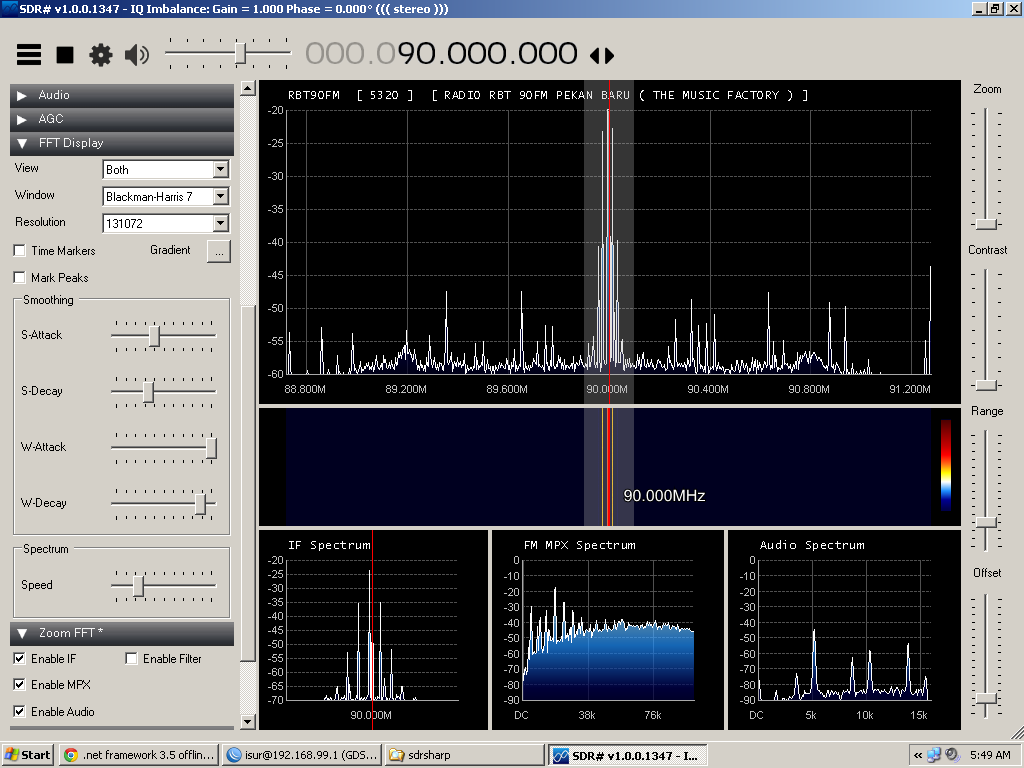The height and width of the screenshot is (768, 1024).
Task: Adjust the Contrast vertical slider
Action: coord(986,385)
